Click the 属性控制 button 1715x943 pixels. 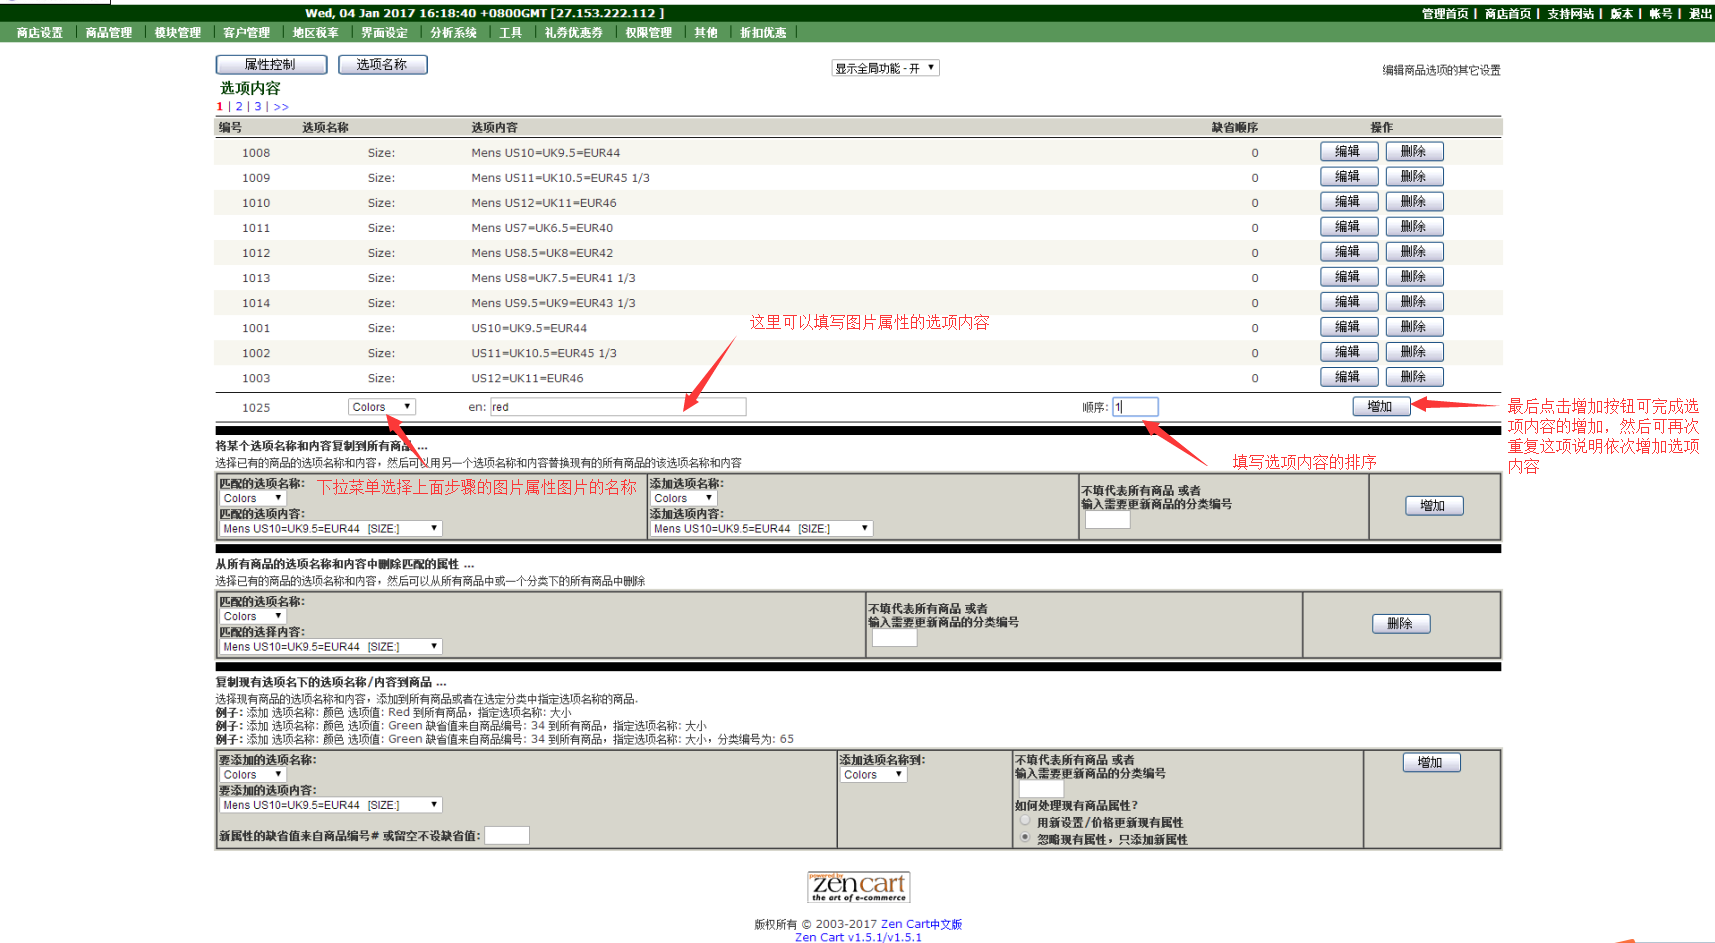coord(271,64)
